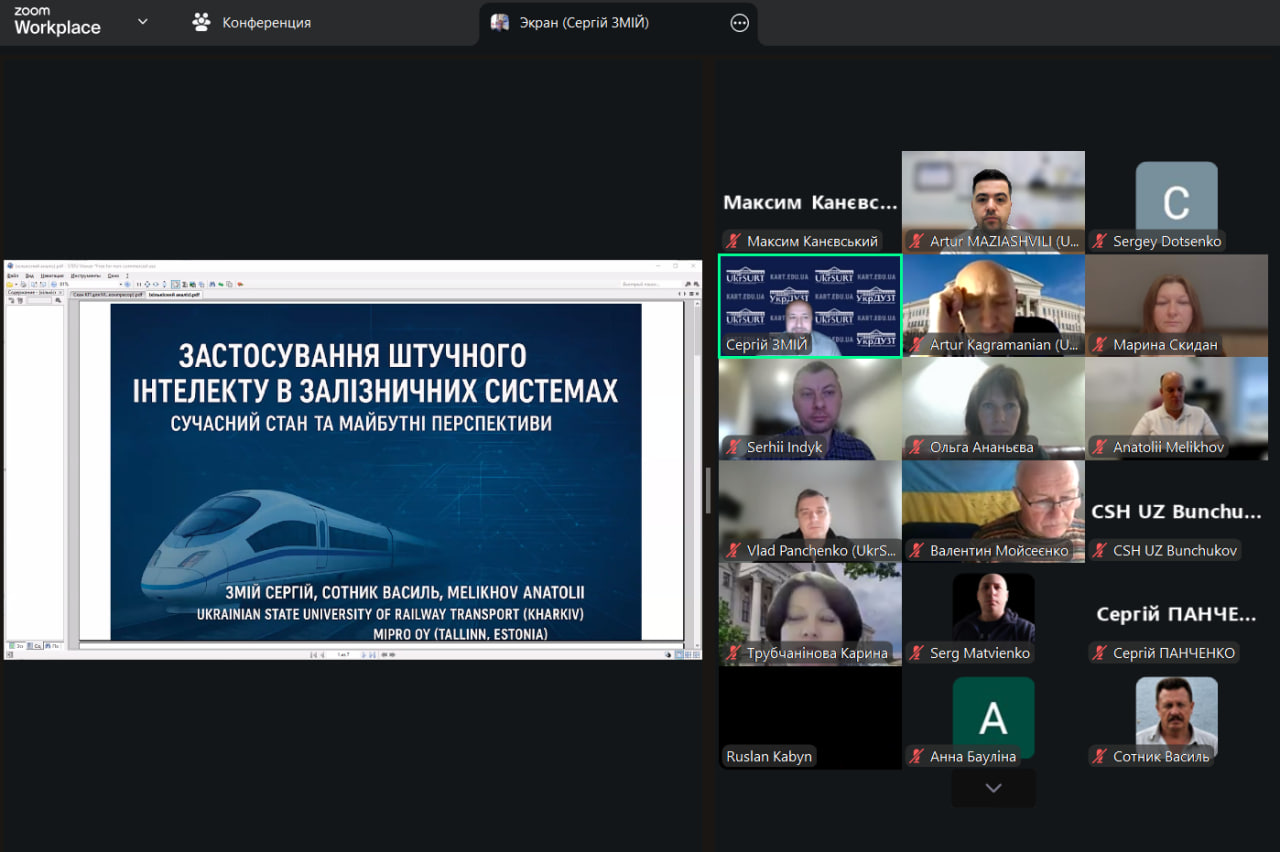The width and height of the screenshot is (1280, 852).
Task: Click muted mic icon on Sergey Dotsenko
Action: point(1100,241)
